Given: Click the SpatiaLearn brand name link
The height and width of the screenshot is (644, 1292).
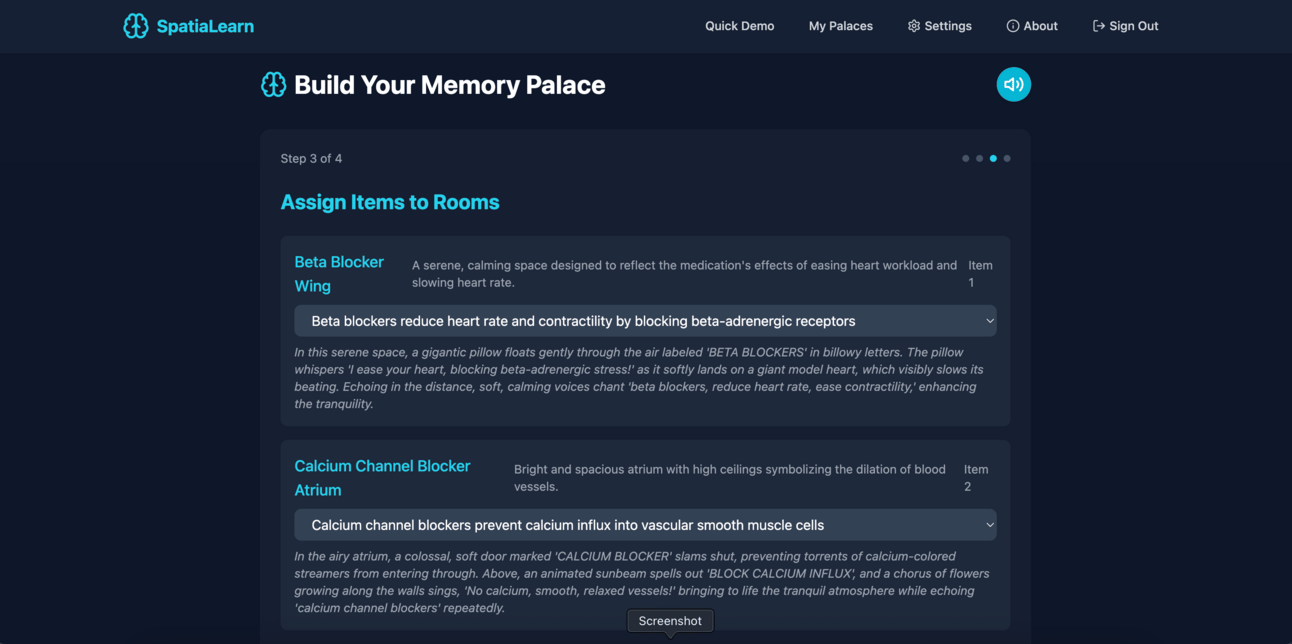Looking at the screenshot, I should tap(205, 26).
